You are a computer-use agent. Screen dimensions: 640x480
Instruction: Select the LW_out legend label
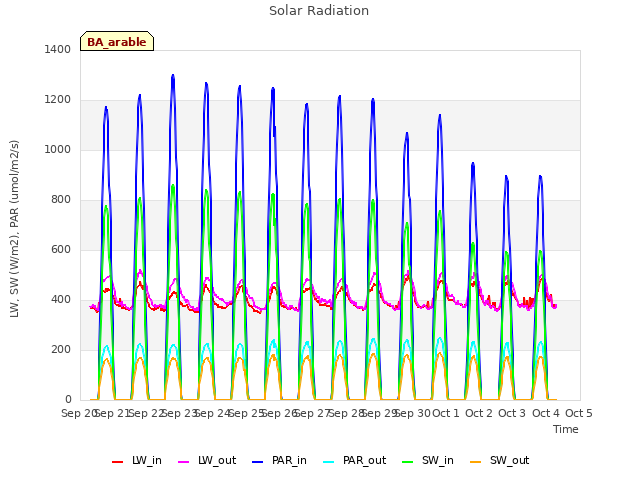217,461
